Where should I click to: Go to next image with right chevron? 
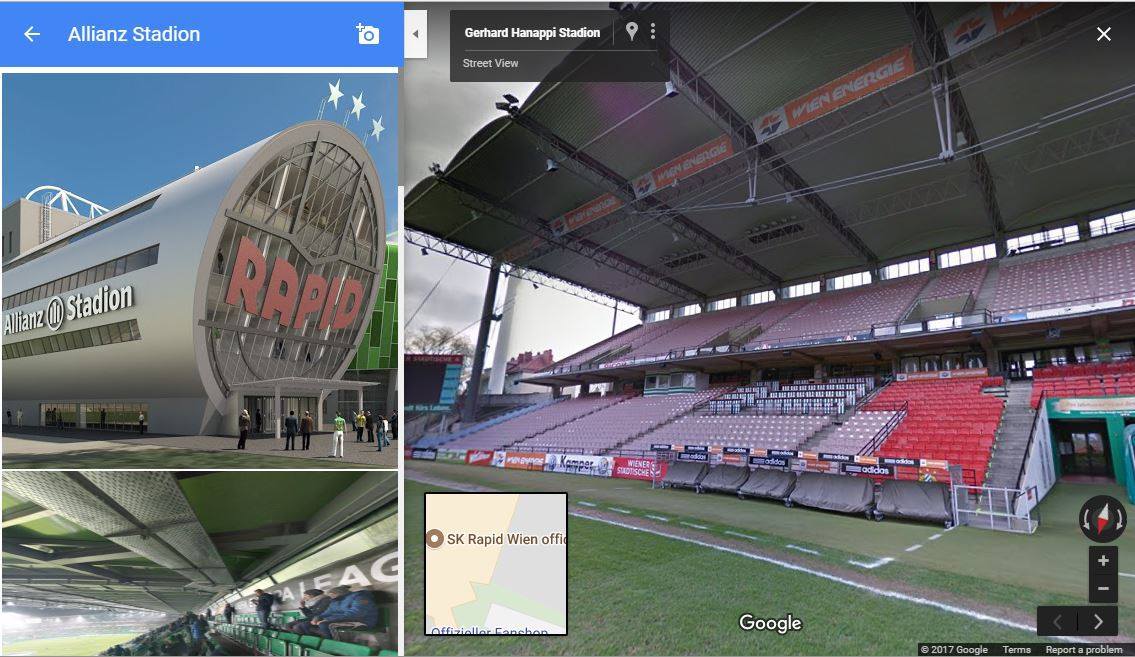coord(1098,622)
